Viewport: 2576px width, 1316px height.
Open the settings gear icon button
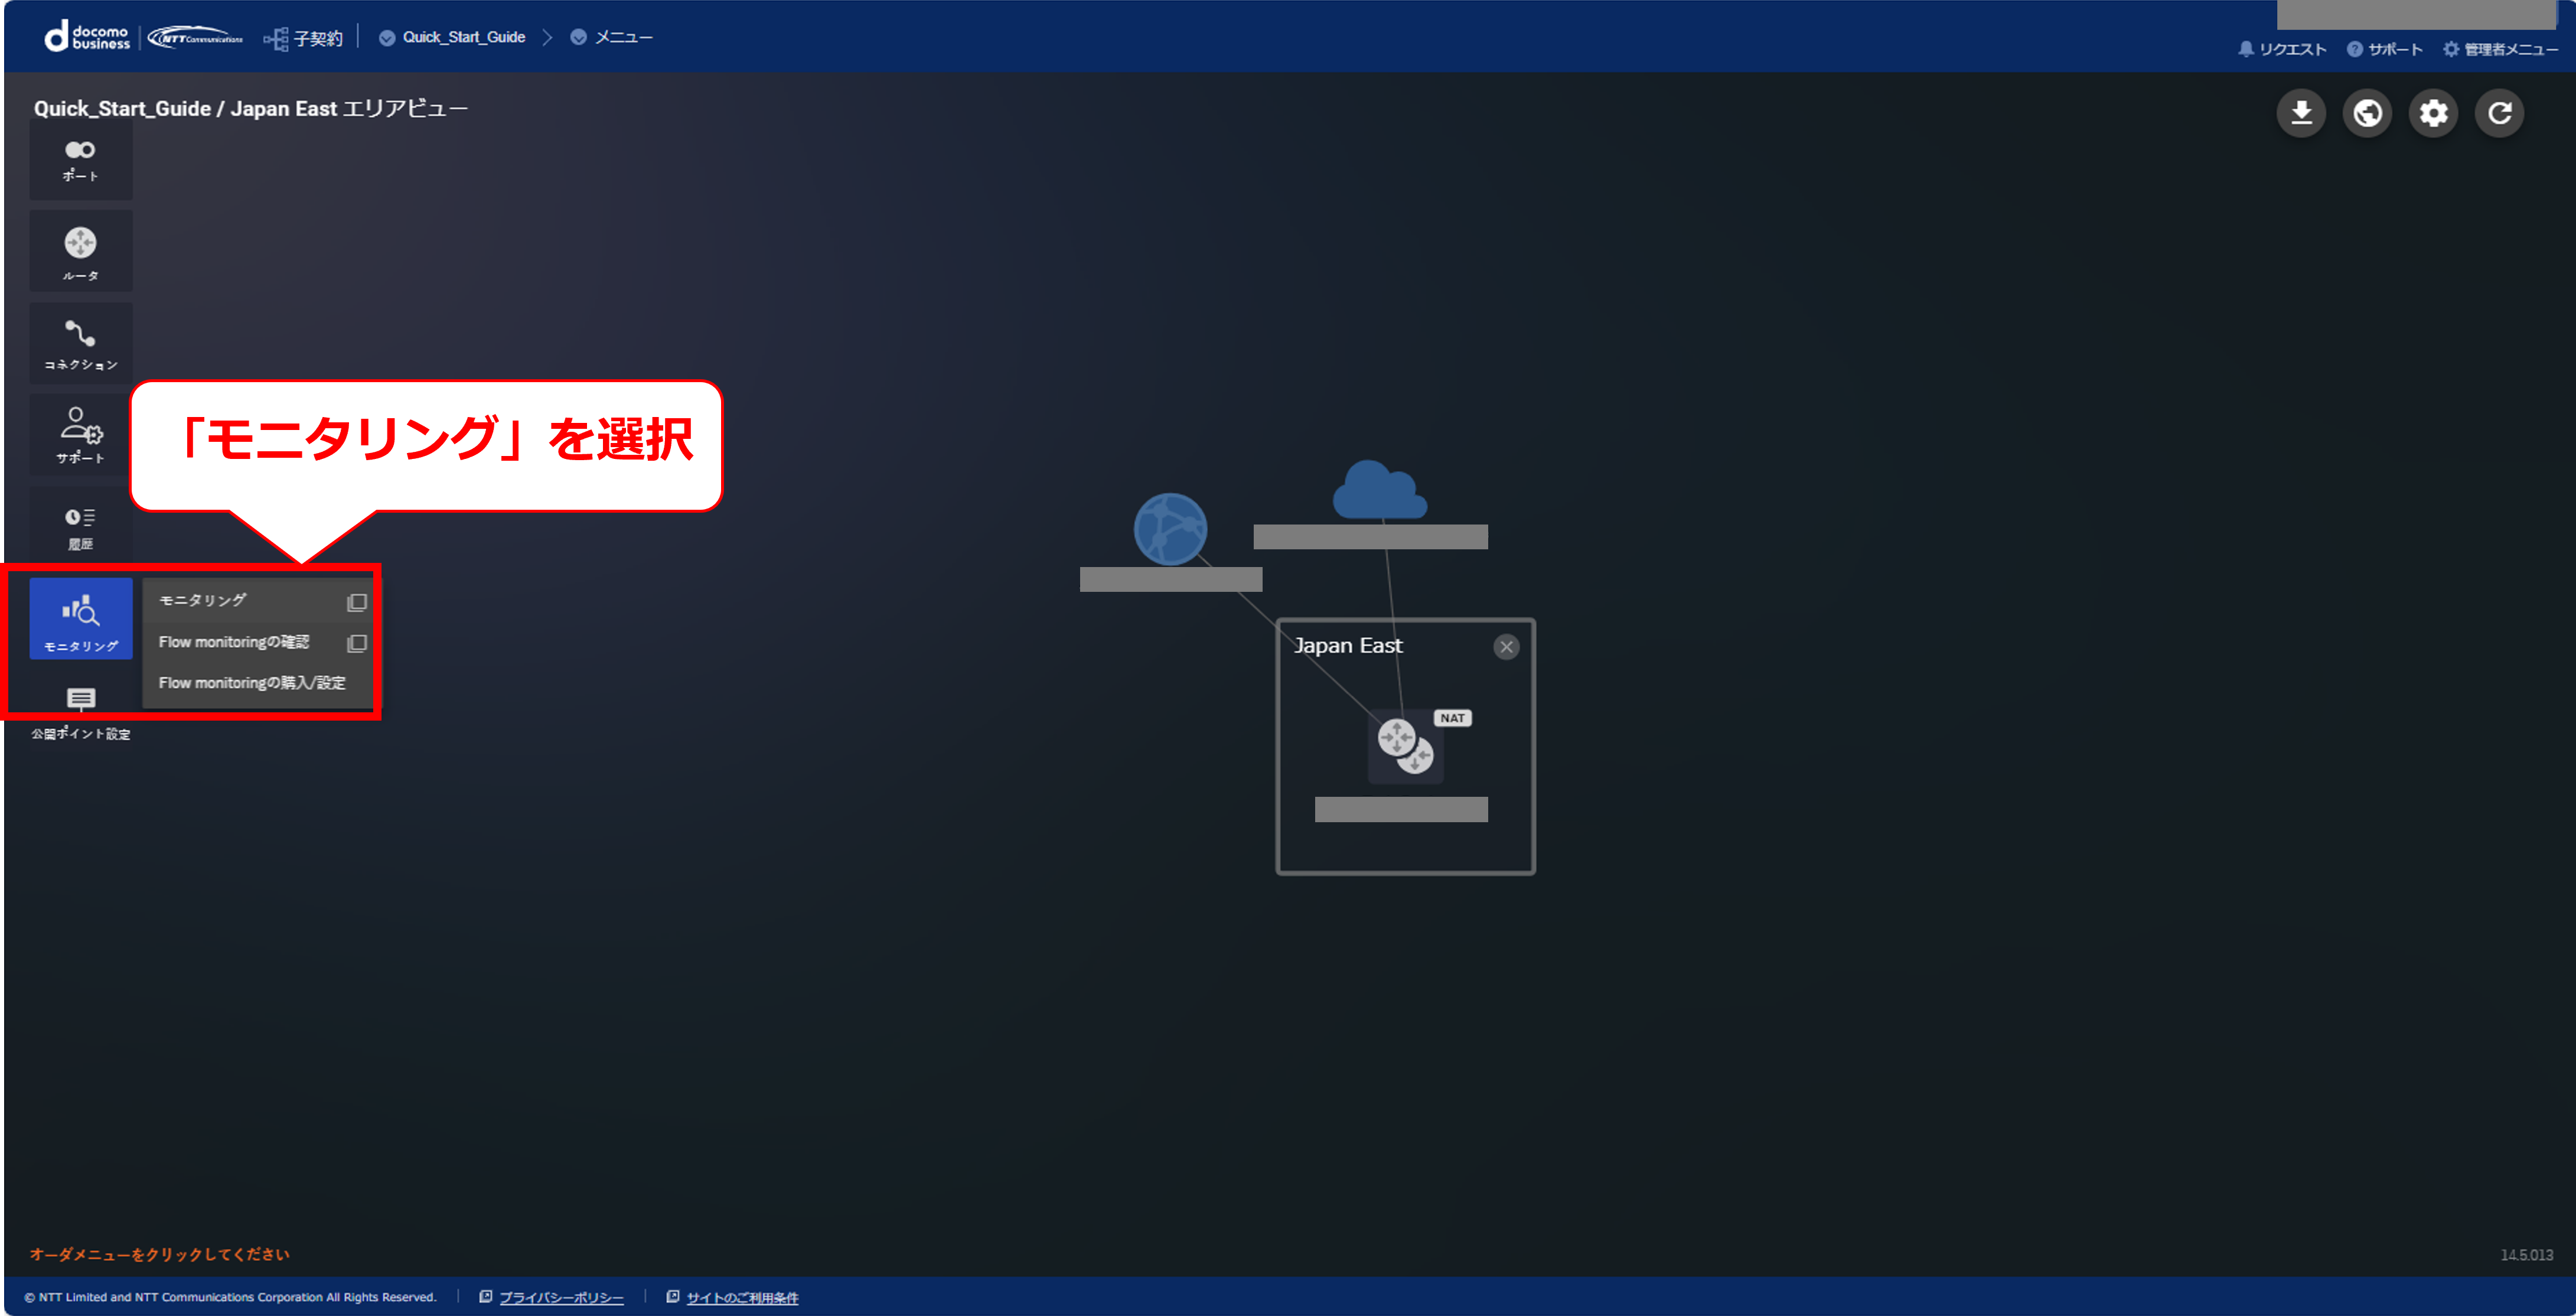(2433, 113)
